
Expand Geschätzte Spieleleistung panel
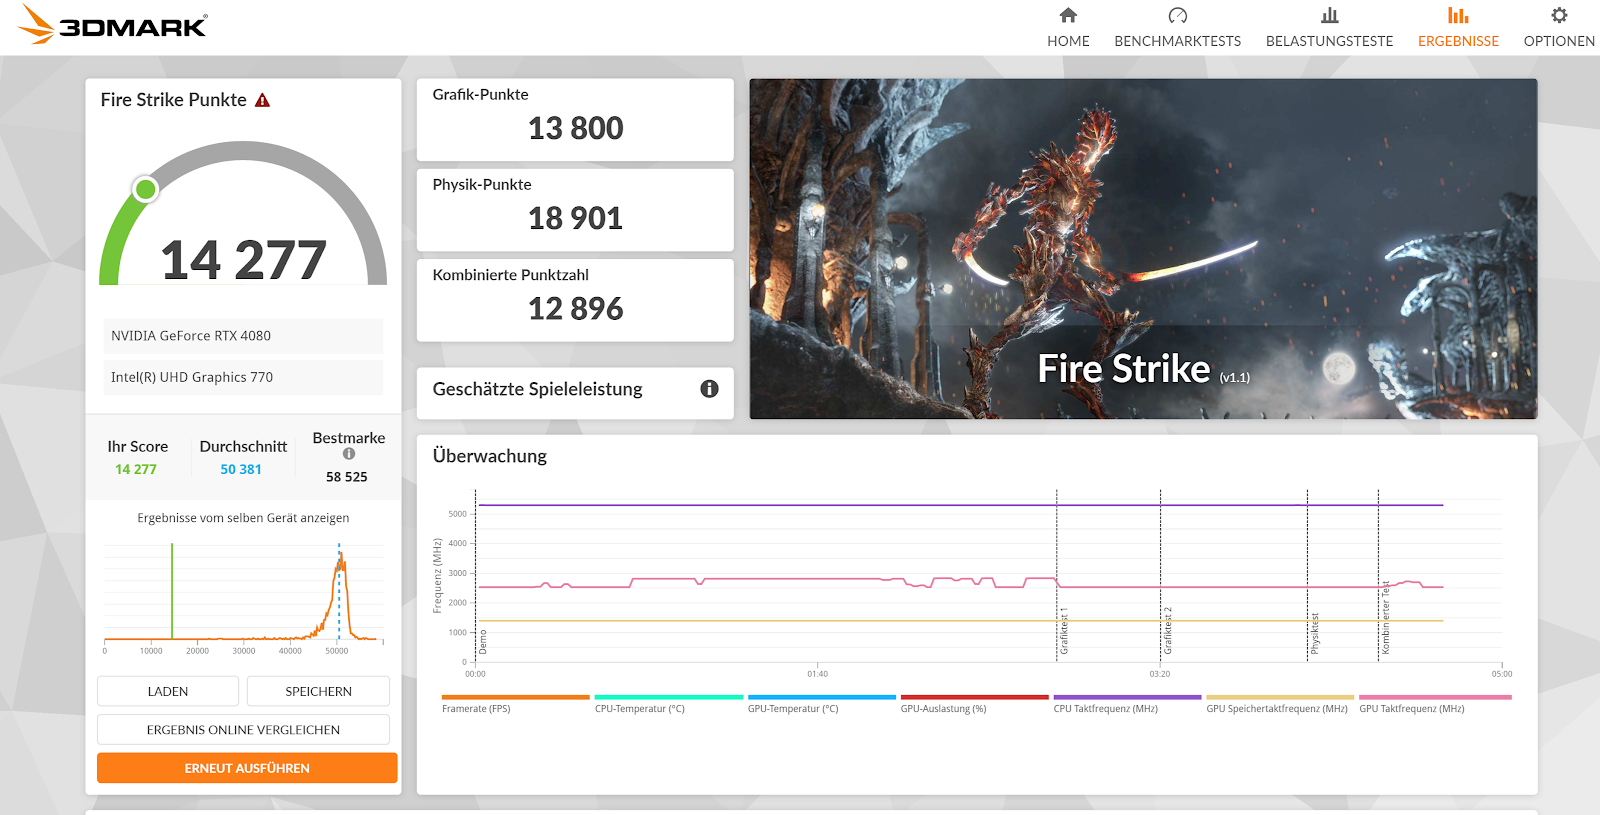[x=575, y=393]
